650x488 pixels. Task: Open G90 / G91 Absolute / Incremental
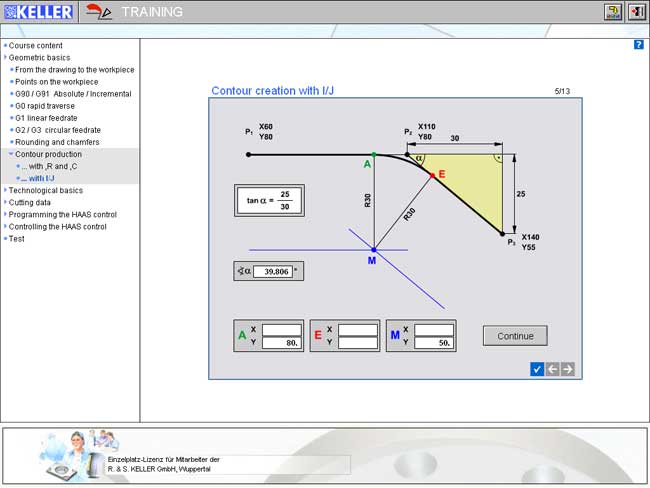[x=73, y=94]
